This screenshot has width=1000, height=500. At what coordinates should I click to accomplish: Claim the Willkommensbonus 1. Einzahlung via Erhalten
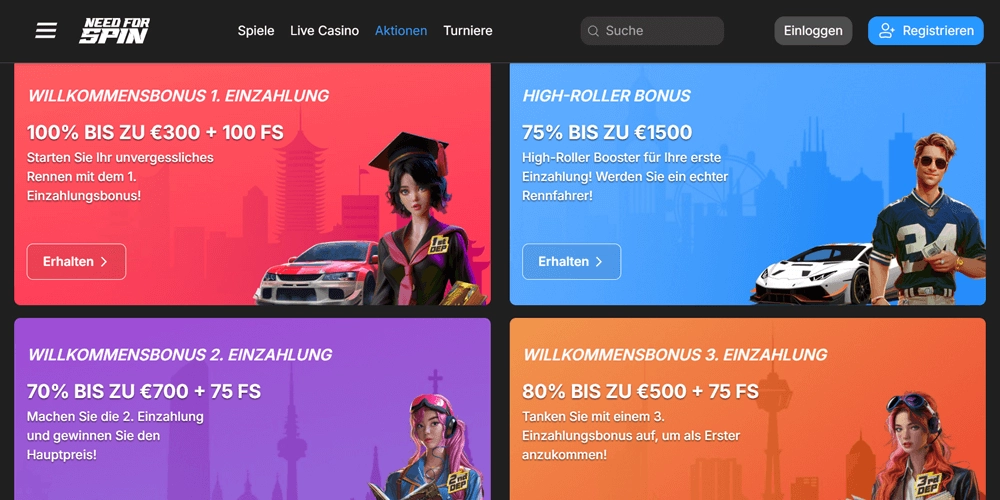click(x=77, y=261)
